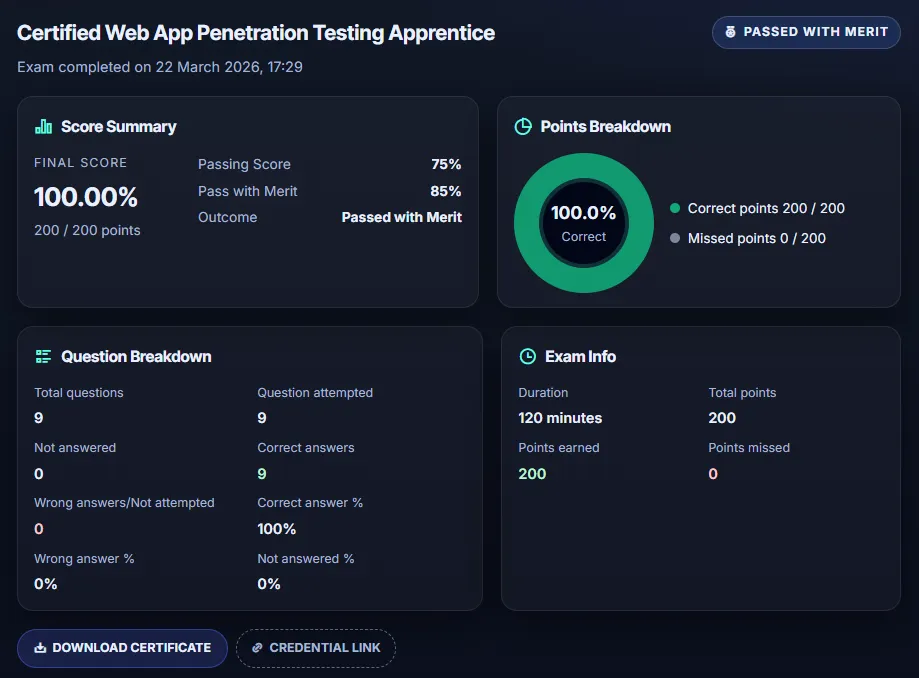
Task: Click the Passed with Merit badge
Action: (x=806, y=32)
